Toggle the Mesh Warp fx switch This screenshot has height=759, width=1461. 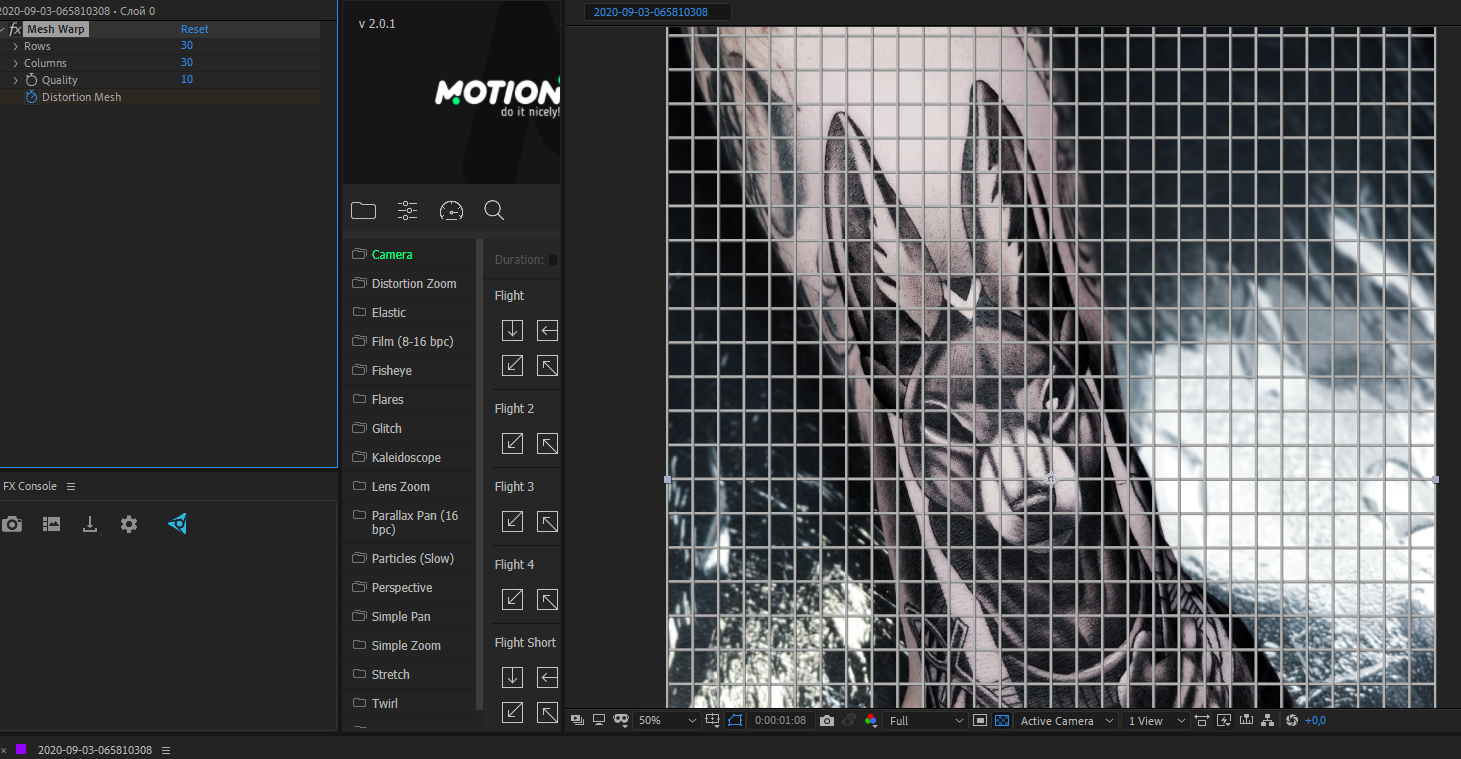[x=15, y=29]
